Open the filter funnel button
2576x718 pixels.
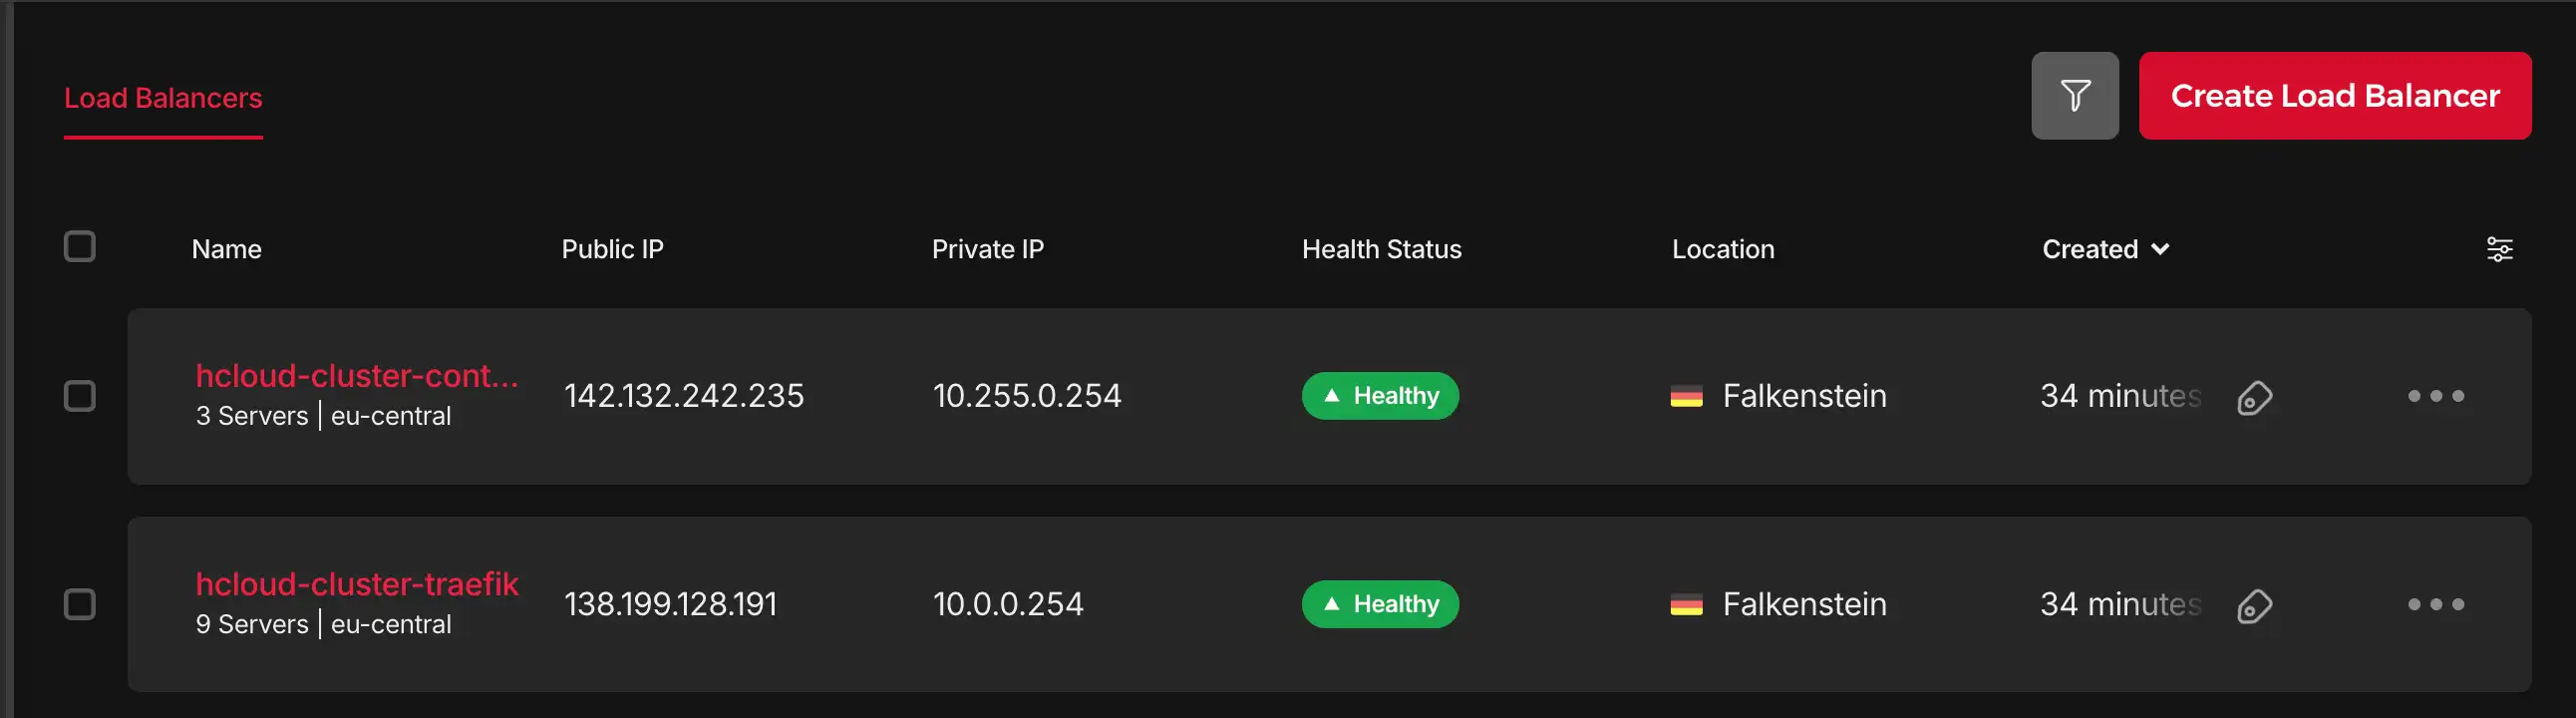click(x=2074, y=96)
